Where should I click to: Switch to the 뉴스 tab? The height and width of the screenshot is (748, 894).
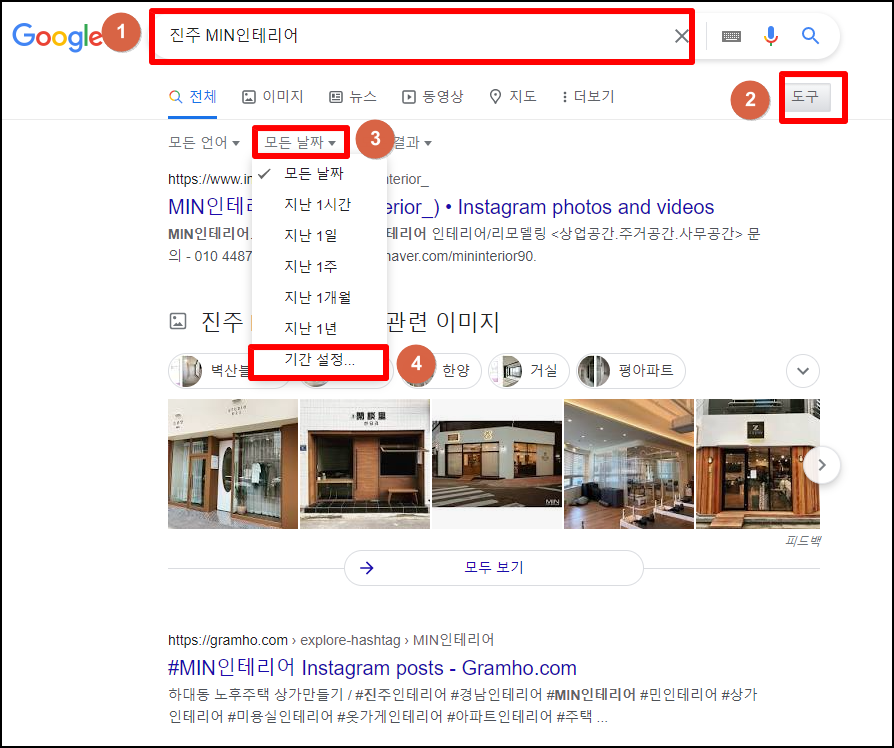(x=353, y=97)
